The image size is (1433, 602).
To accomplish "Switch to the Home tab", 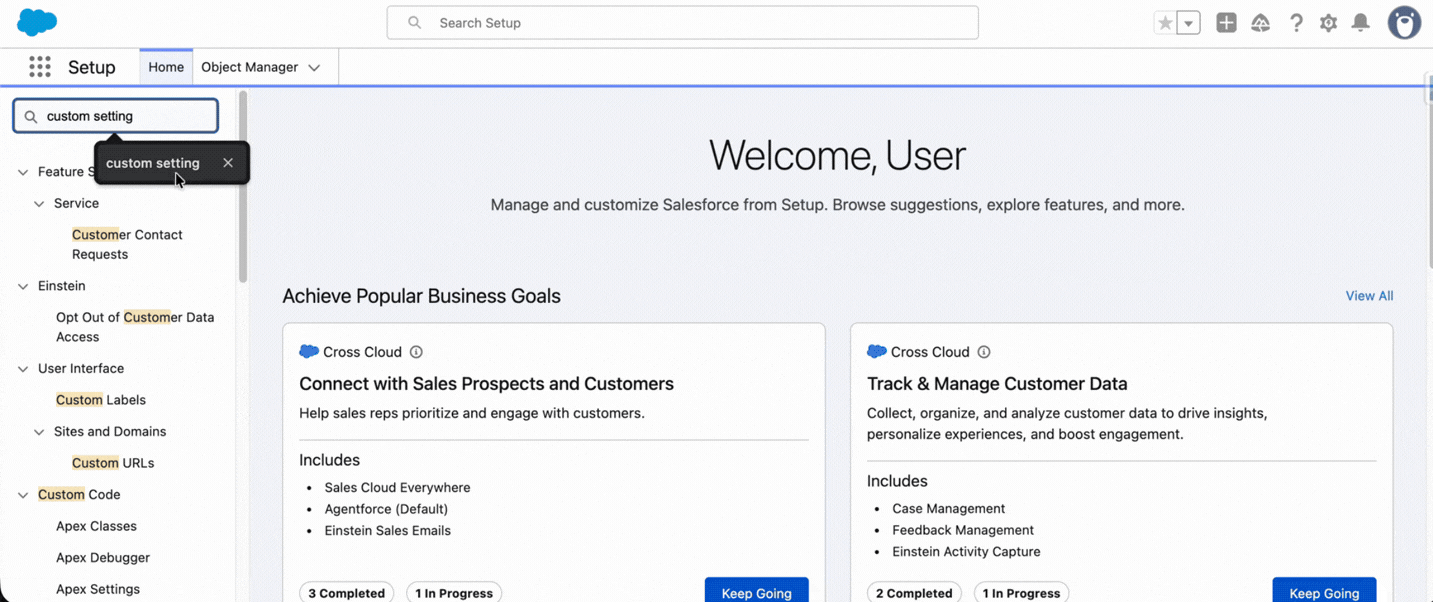I will point(166,67).
